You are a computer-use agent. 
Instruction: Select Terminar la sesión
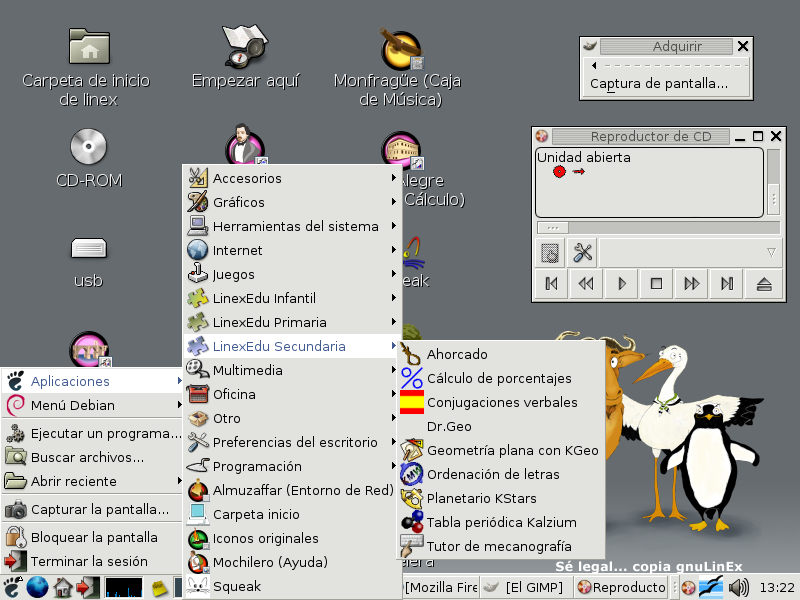tap(89, 561)
